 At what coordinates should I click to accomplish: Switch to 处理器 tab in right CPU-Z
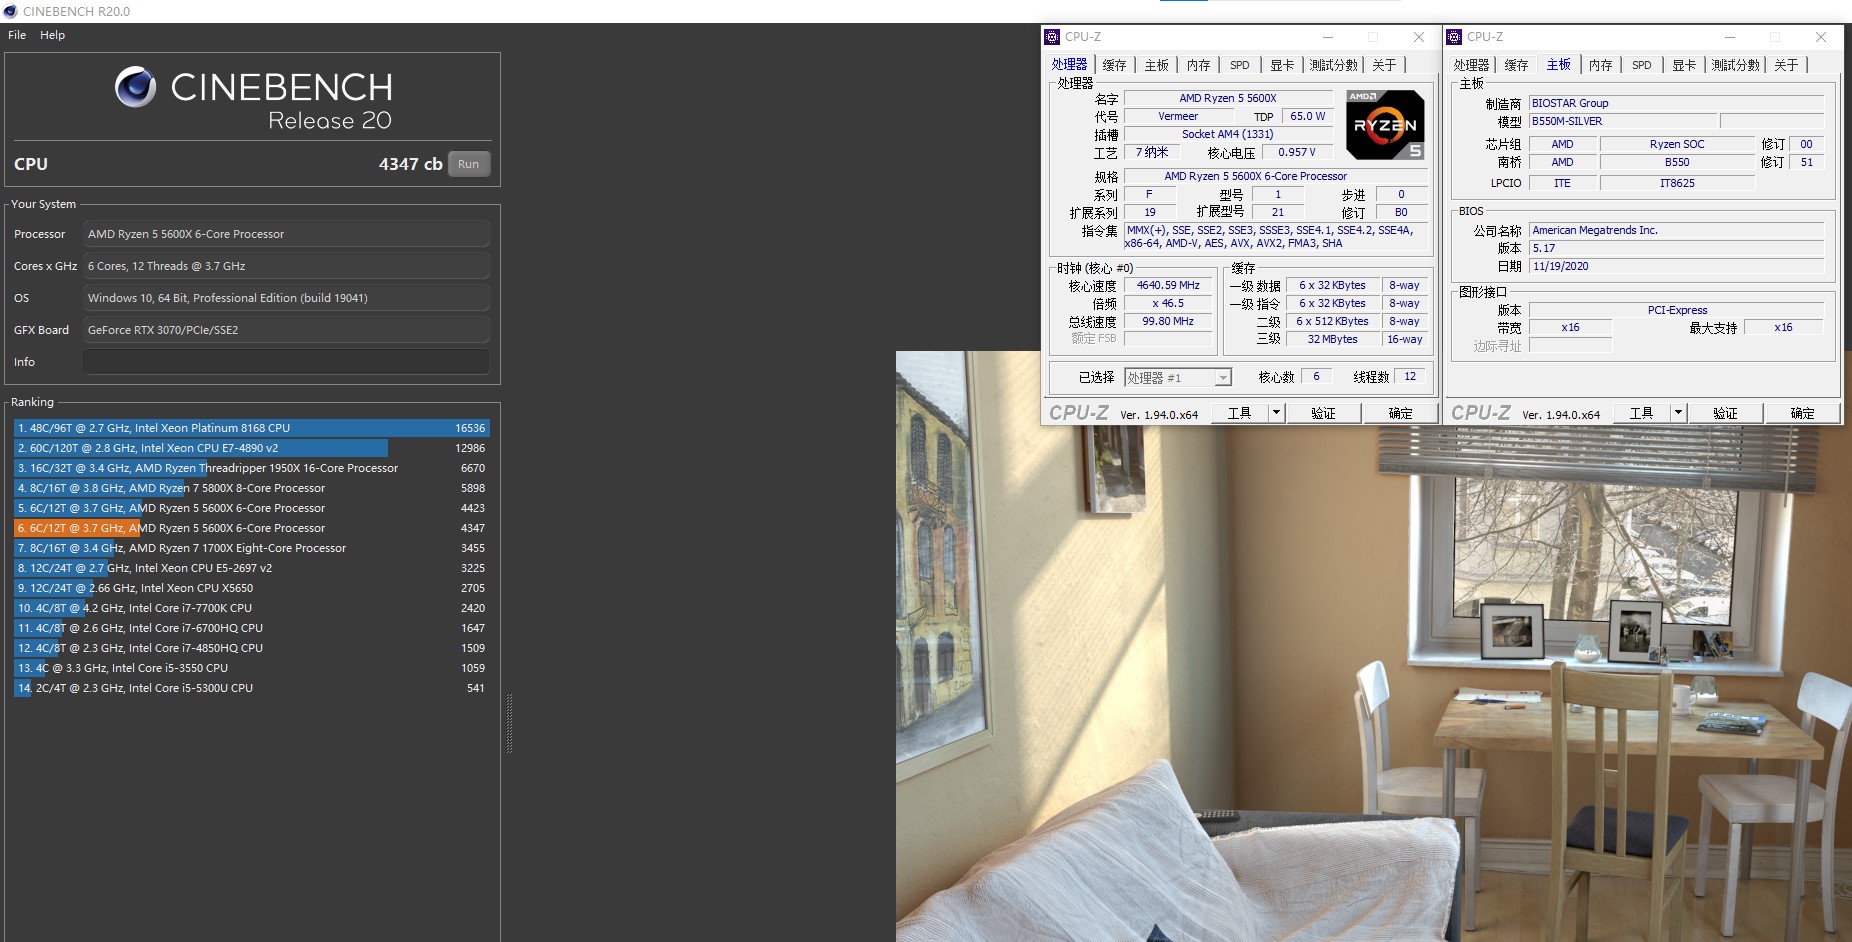tap(1471, 65)
